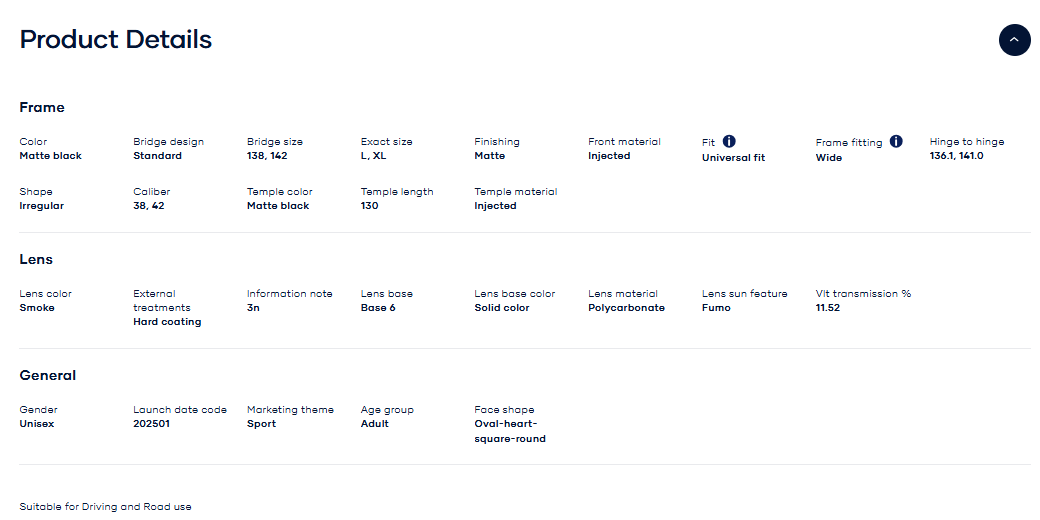
Task: Click the Polycarbonate lens material value
Action: [x=626, y=308]
